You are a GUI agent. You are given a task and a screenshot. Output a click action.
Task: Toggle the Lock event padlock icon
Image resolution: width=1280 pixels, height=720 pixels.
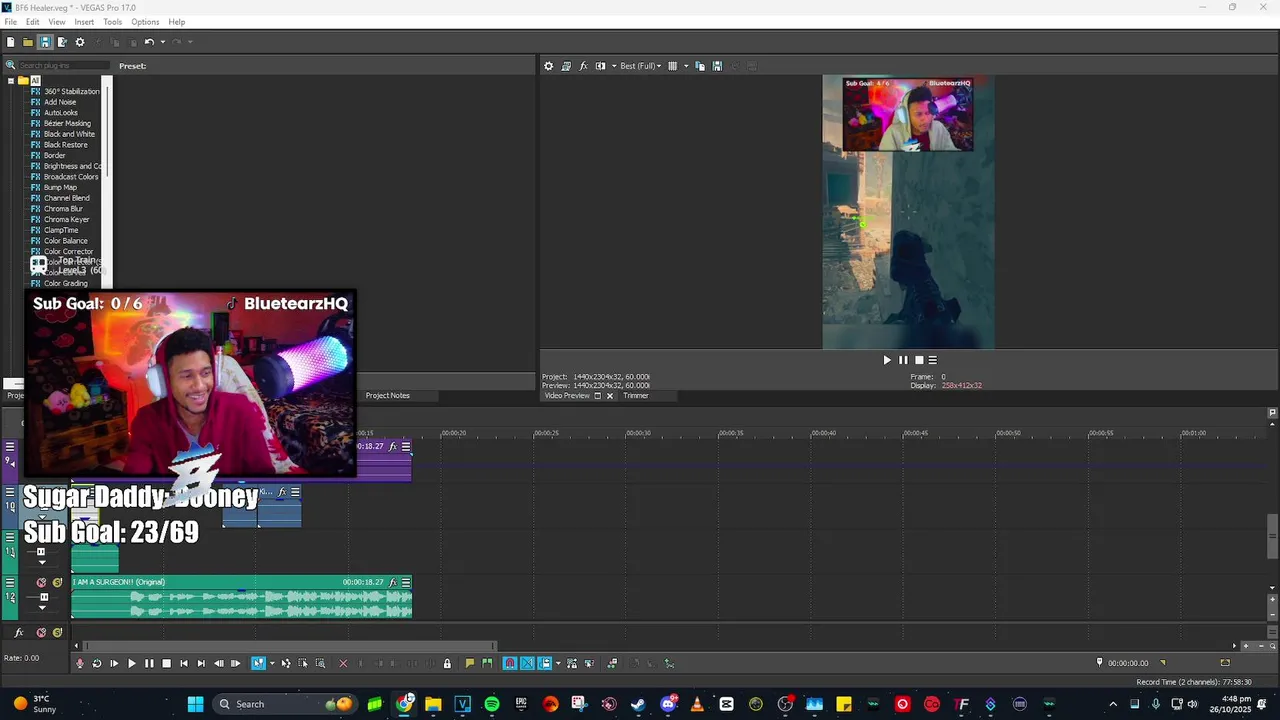(x=447, y=663)
